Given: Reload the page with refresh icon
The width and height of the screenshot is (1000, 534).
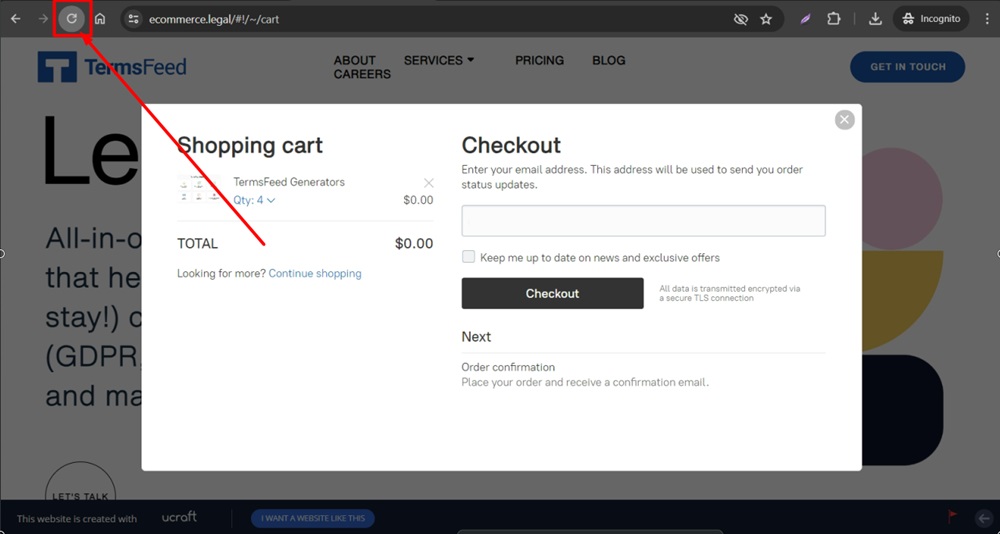Looking at the screenshot, I should (x=72, y=19).
